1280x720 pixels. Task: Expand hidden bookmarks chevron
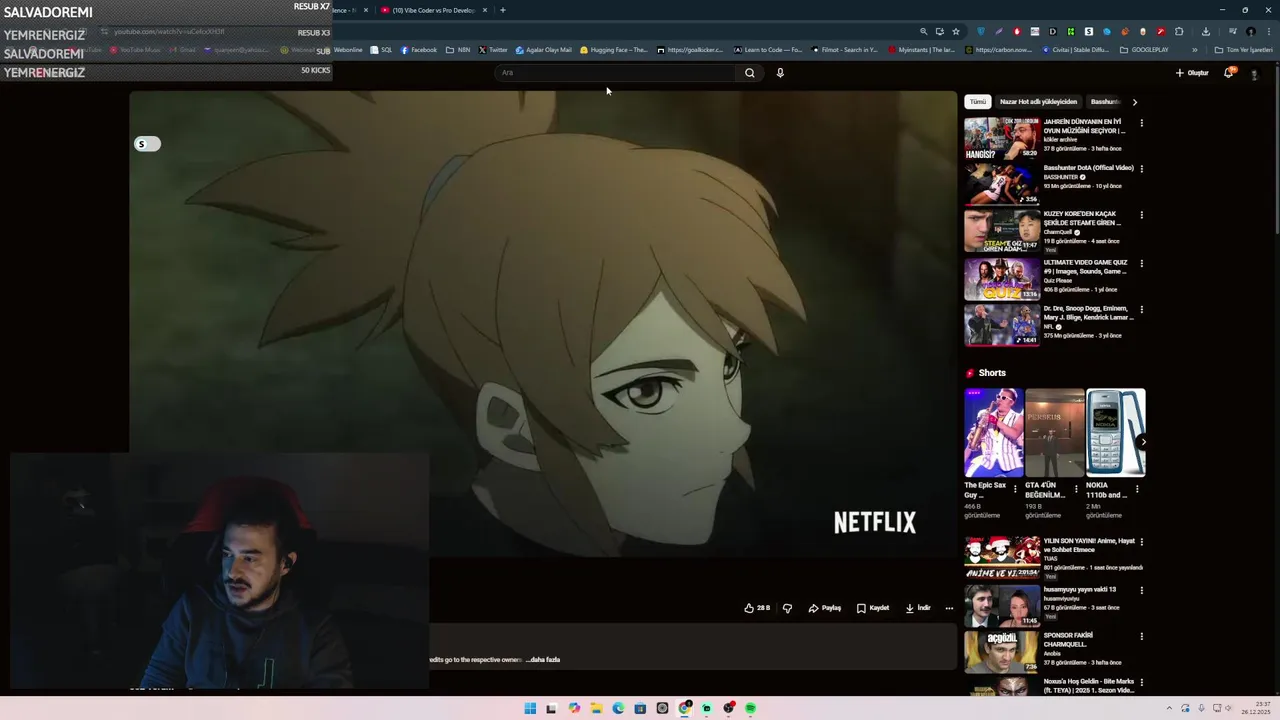(1194, 50)
